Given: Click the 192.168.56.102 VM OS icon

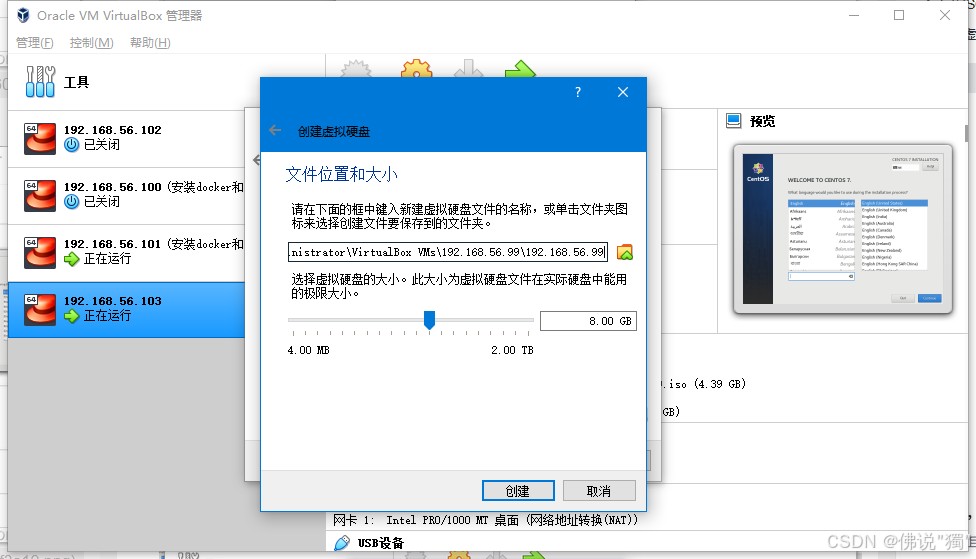Looking at the screenshot, I should coord(40,138).
